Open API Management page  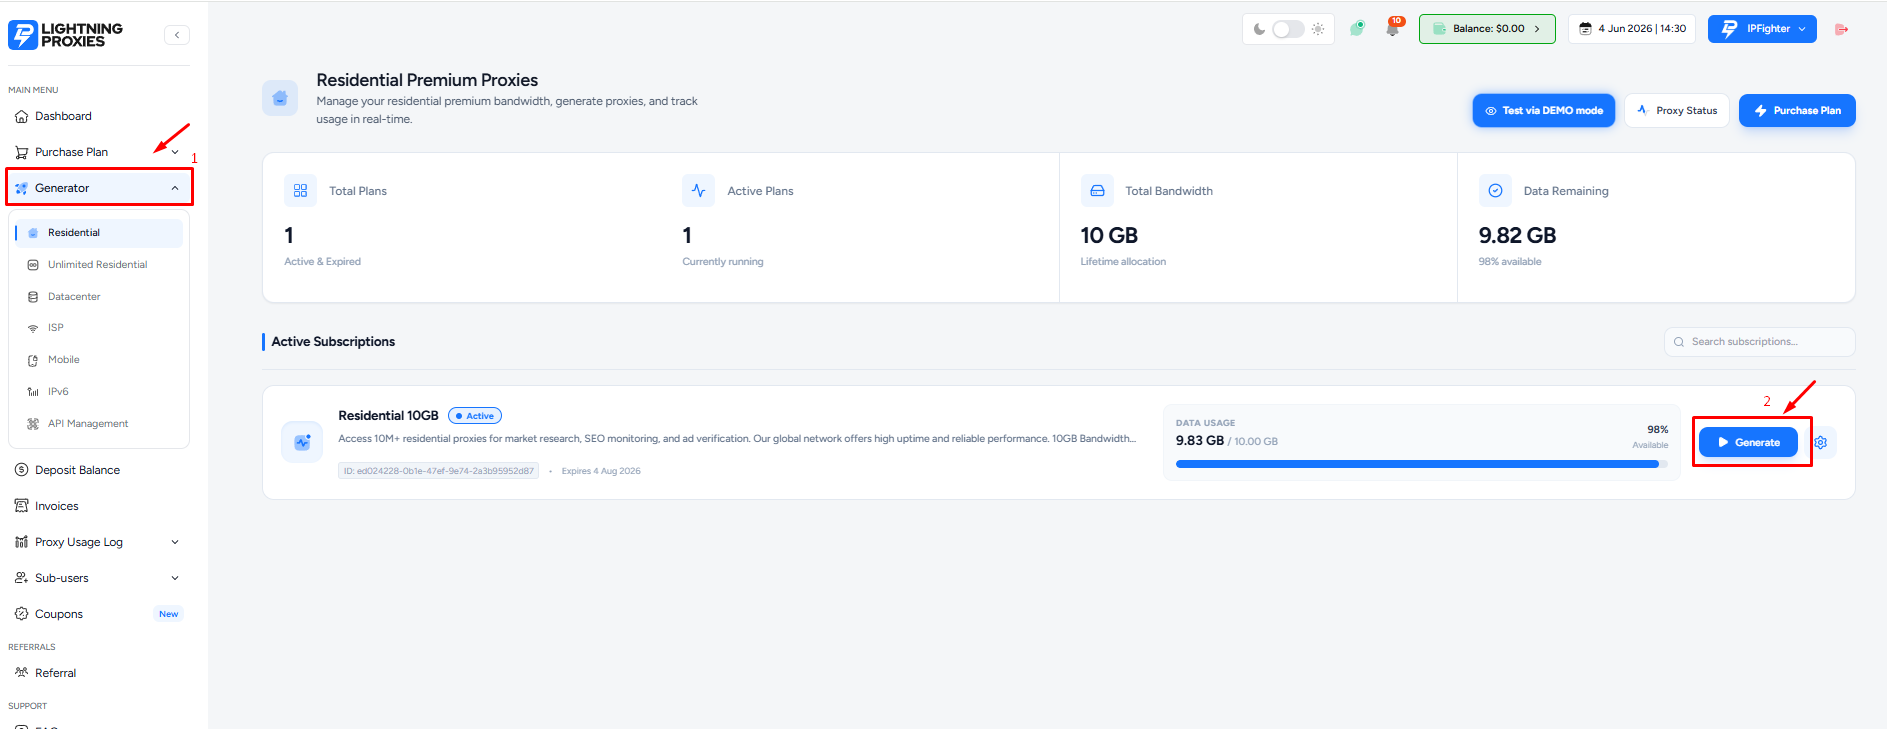coord(99,424)
